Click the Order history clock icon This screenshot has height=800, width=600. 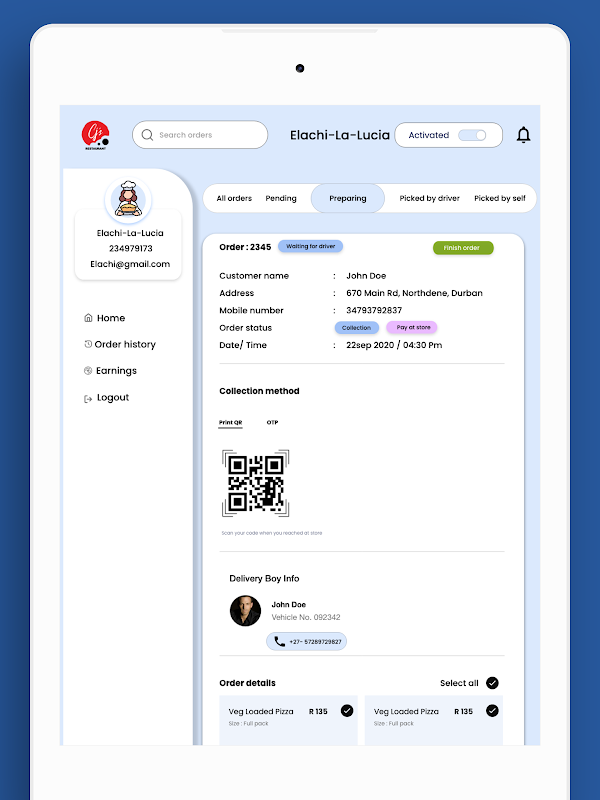tap(88, 344)
